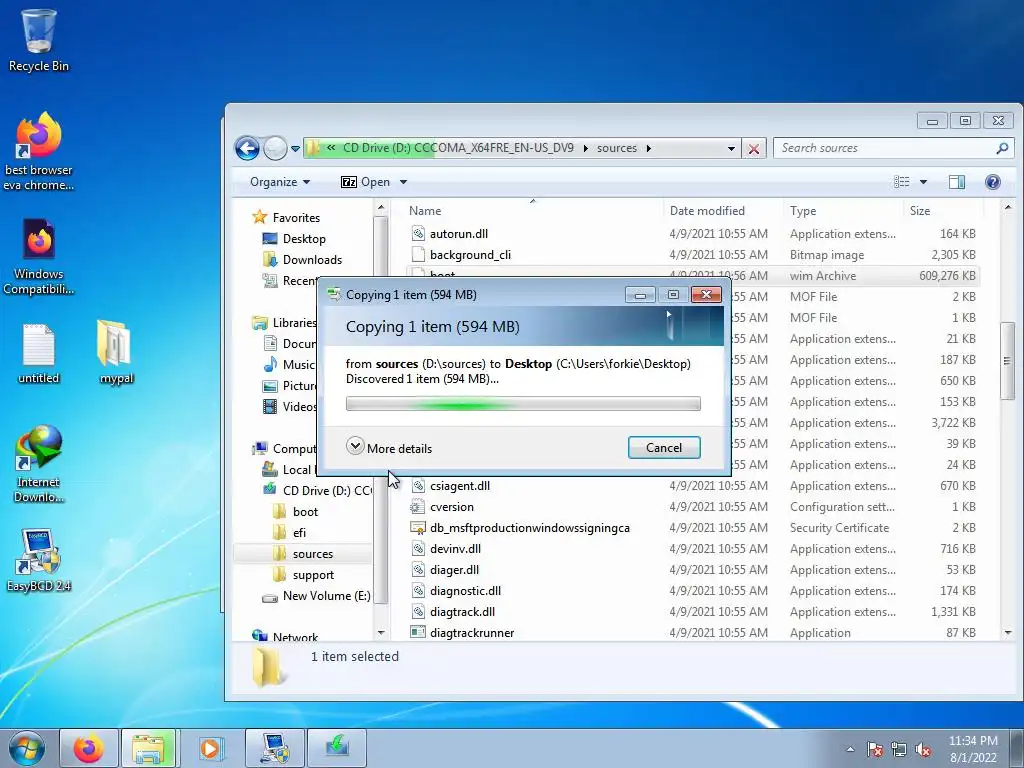Image resolution: width=1024 pixels, height=768 pixels.
Task: Click the search magnifier icon
Action: (1002, 148)
